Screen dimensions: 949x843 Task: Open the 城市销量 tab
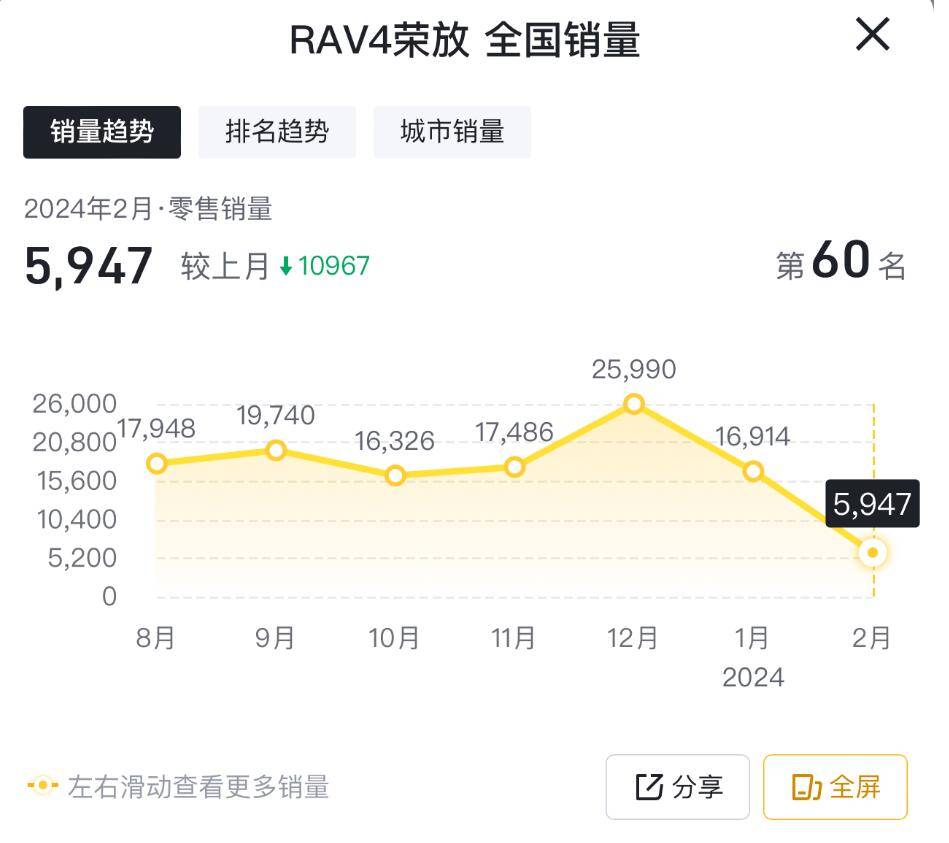(x=452, y=131)
